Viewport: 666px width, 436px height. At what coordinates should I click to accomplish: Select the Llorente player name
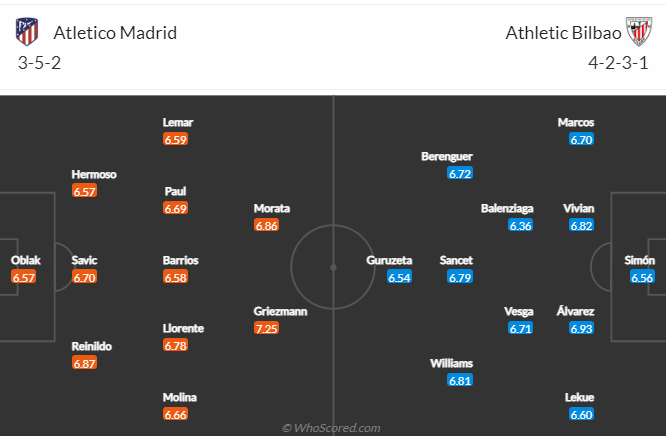(x=183, y=328)
